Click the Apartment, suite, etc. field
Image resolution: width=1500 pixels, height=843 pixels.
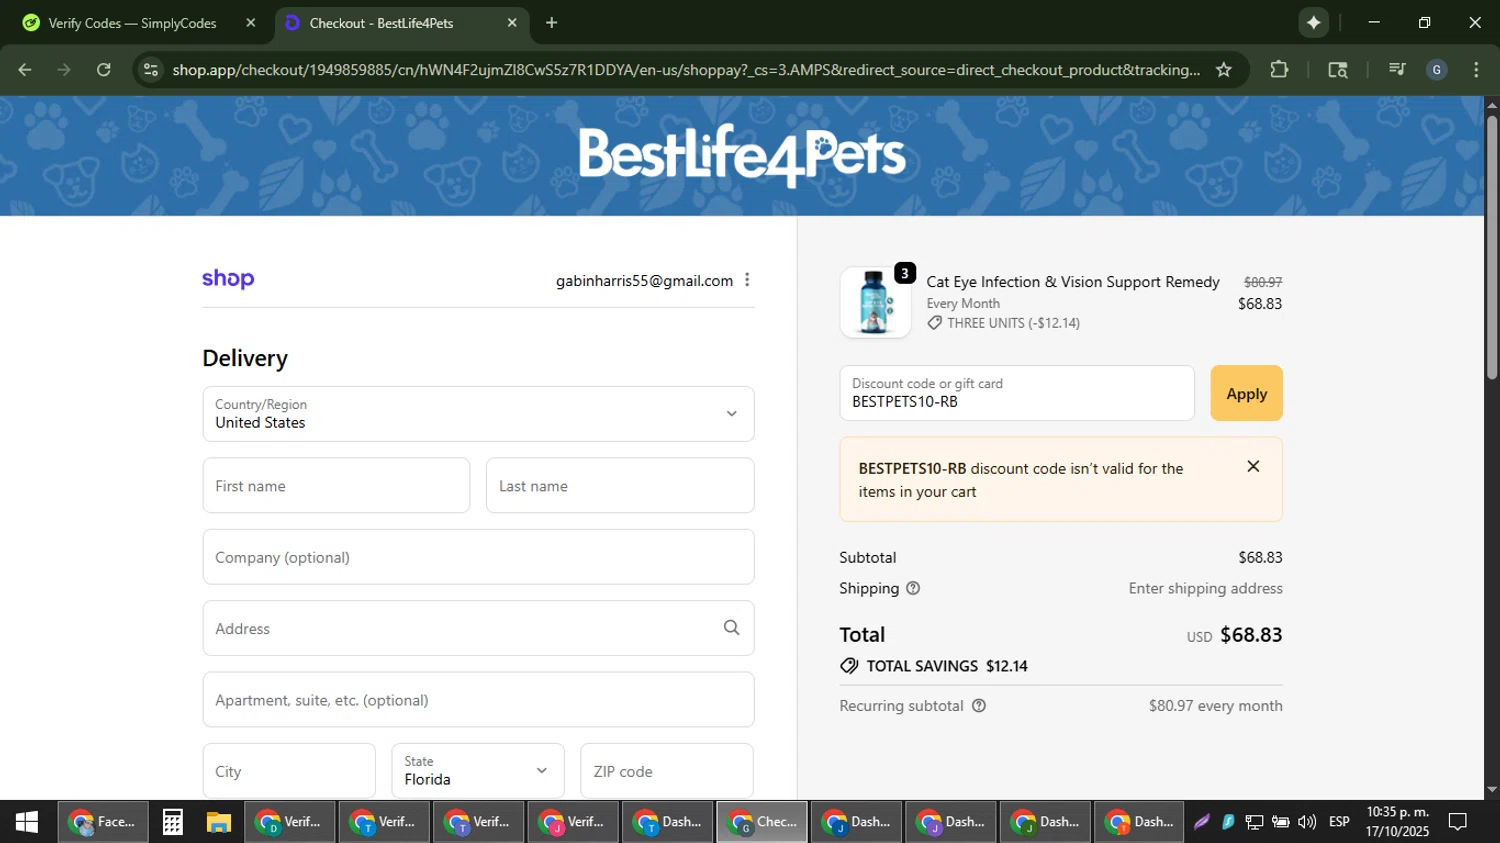coord(478,700)
